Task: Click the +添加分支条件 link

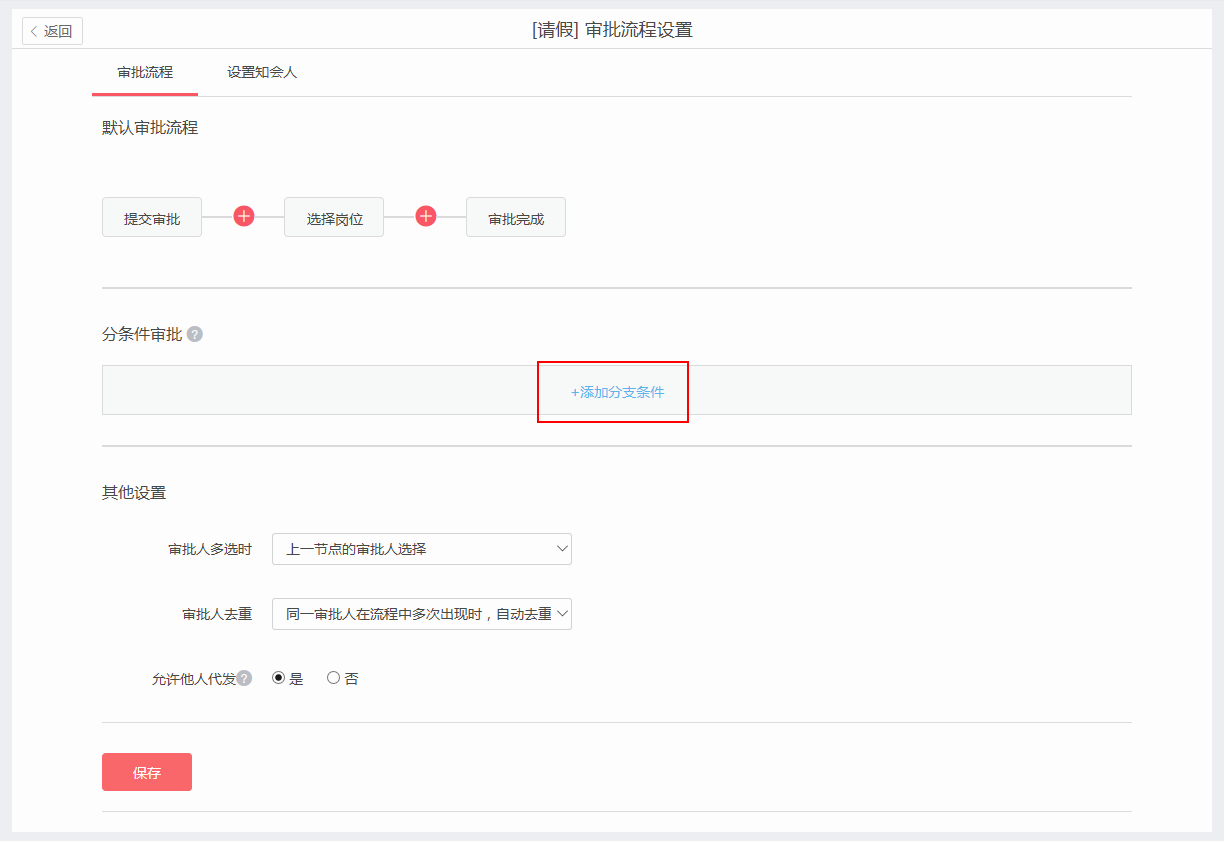Action: click(x=617, y=392)
